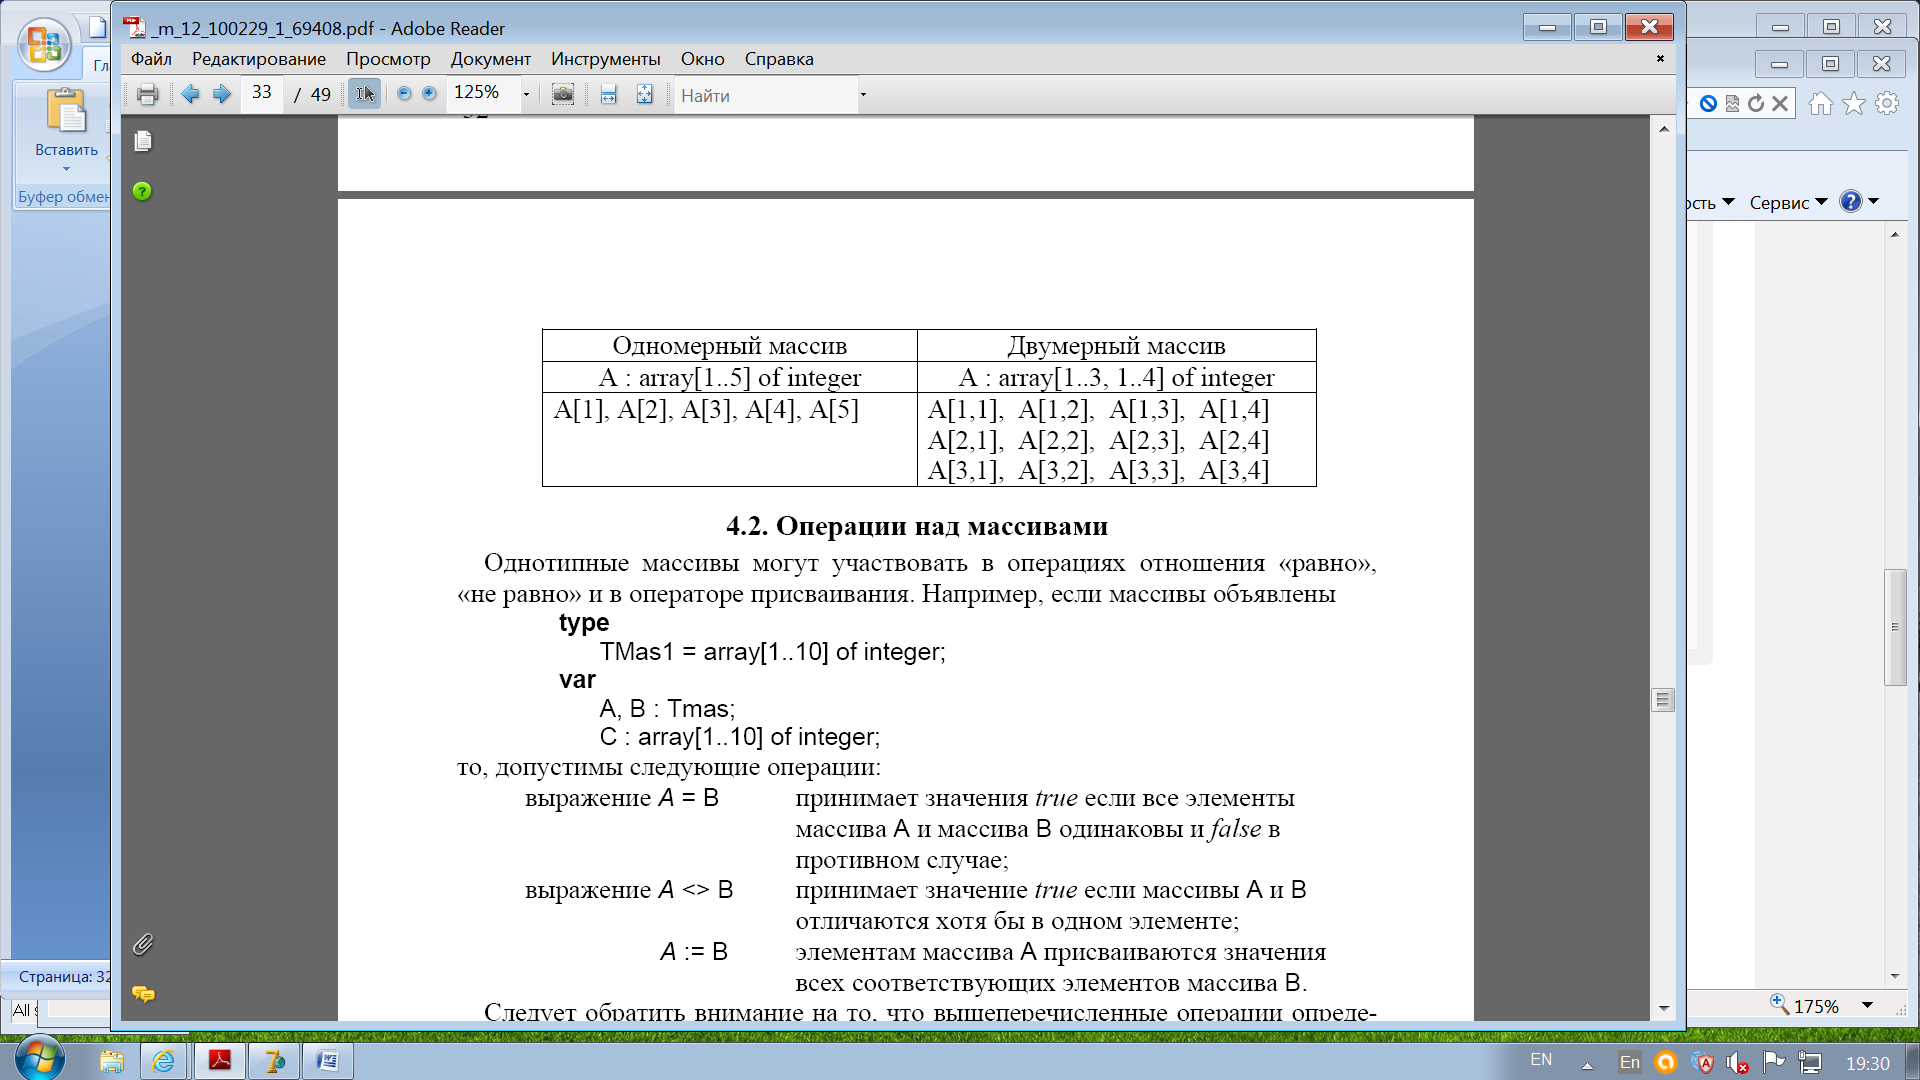
Task: Click table cell Двумерный массив
Action: point(1116,346)
